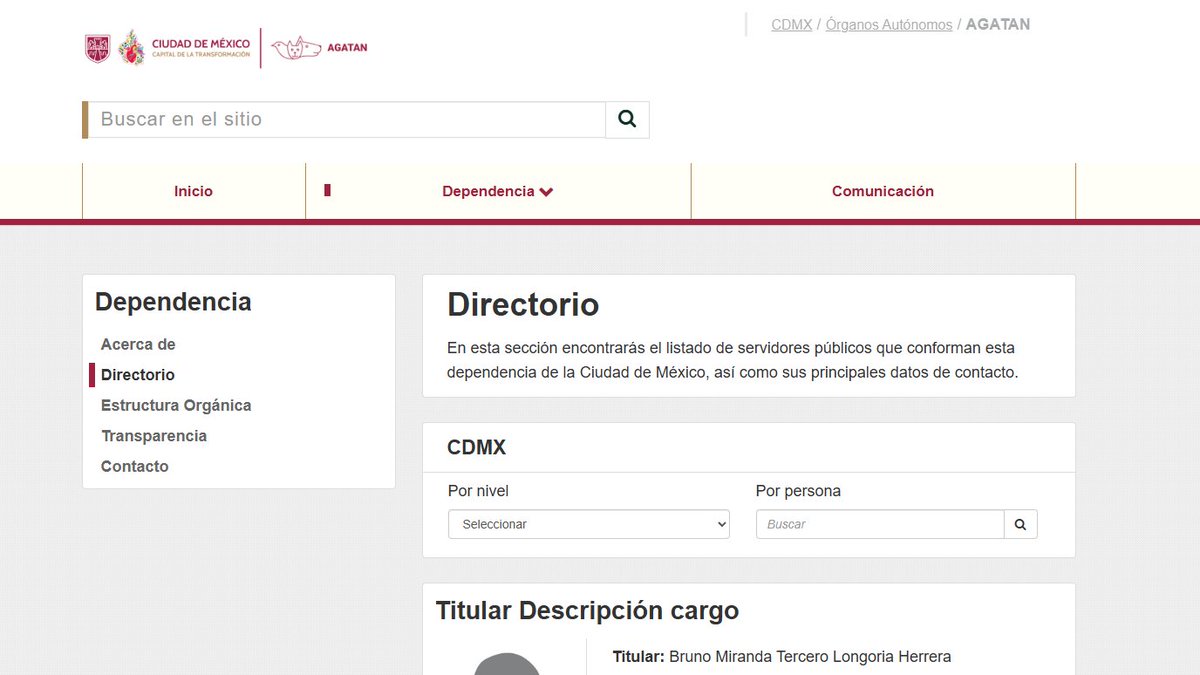
Task: Go to the Transparencia sidebar entry
Action: point(153,436)
